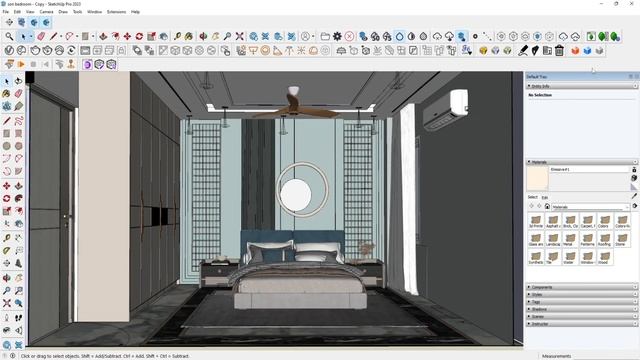Expand the Scenes panel

pyautogui.click(x=581, y=317)
